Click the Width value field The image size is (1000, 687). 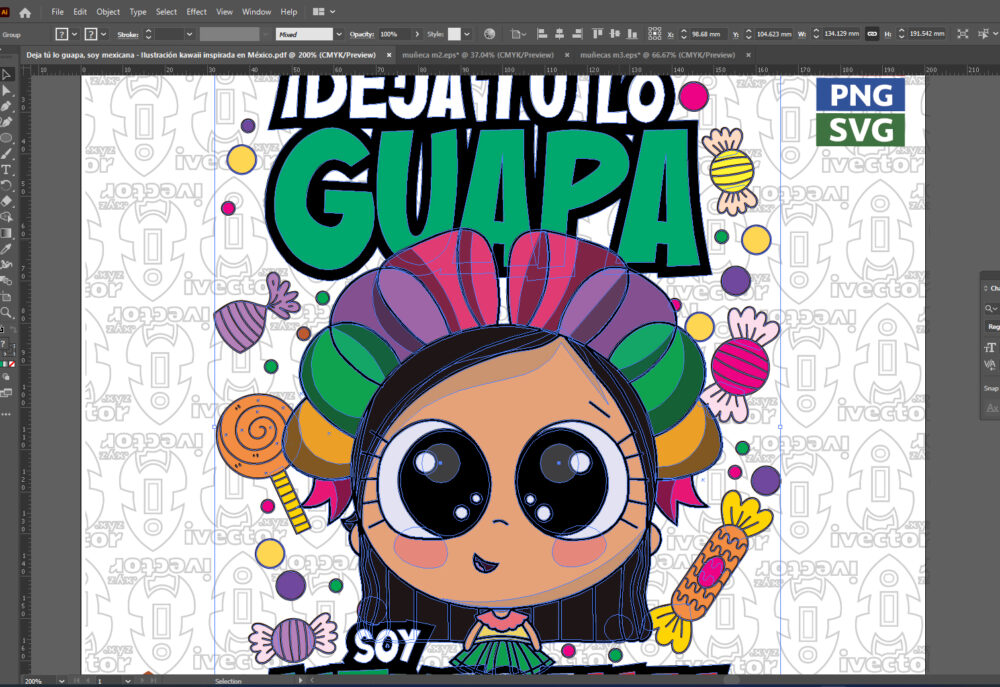[x=841, y=34]
